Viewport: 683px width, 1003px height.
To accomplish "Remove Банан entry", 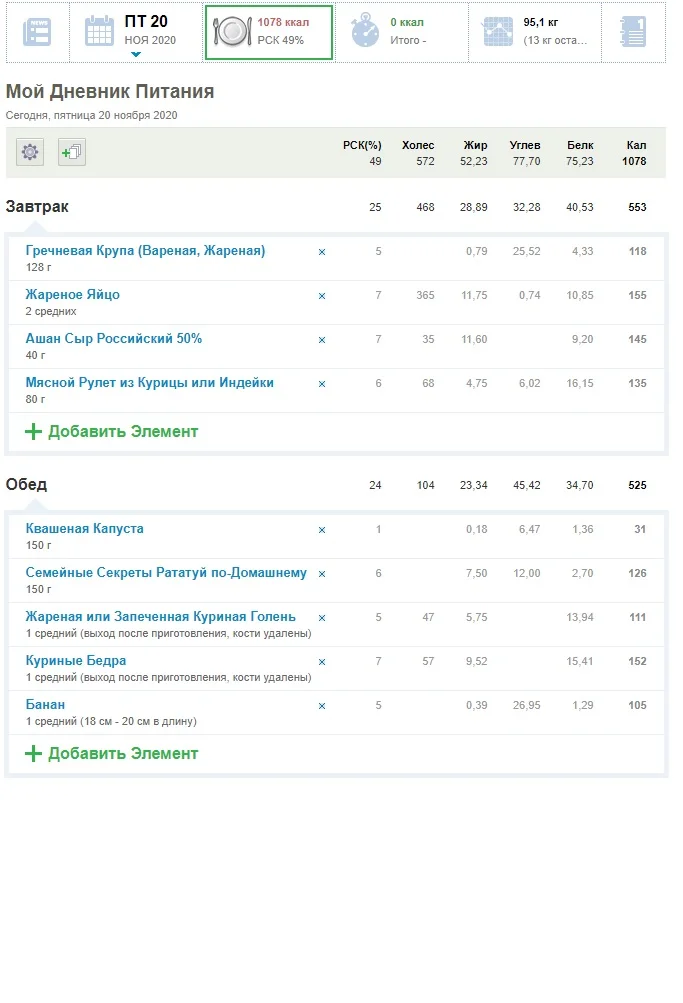I will pos(322,706).
